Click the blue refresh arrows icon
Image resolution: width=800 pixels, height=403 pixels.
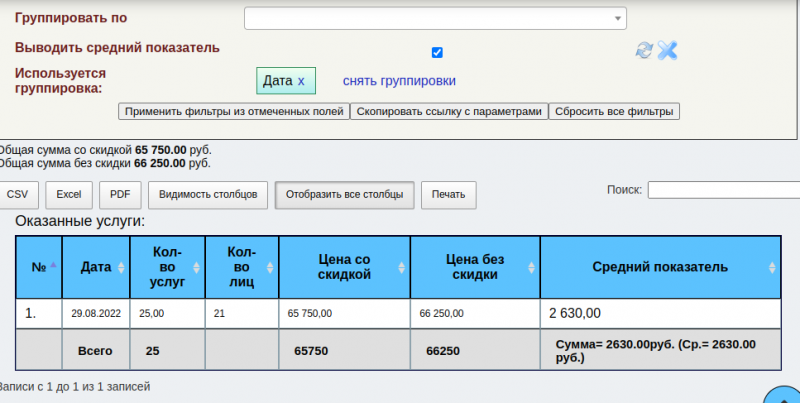644,50
